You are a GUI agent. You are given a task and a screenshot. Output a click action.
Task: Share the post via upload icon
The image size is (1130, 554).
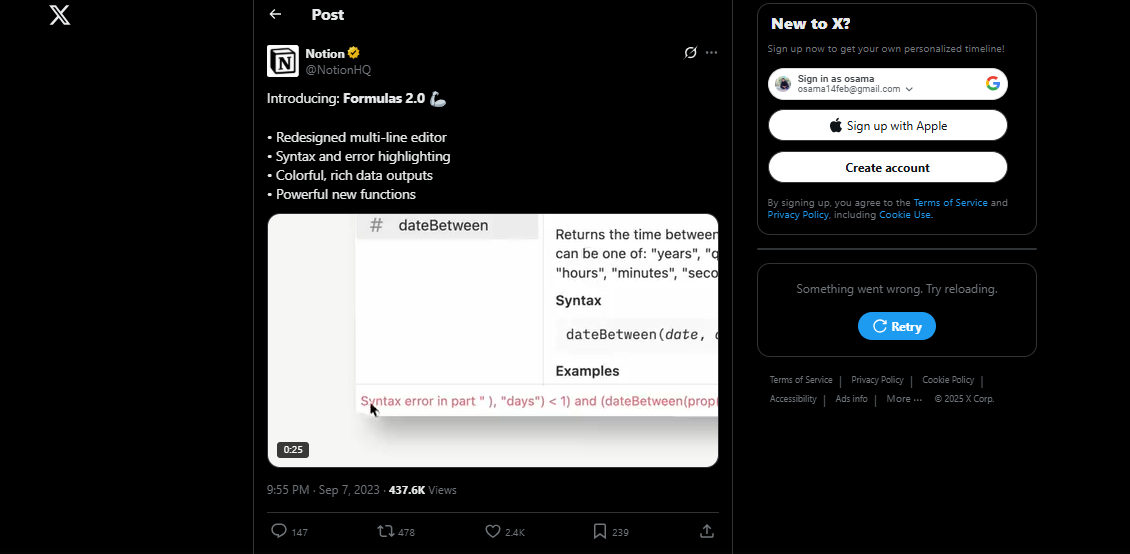707,532
